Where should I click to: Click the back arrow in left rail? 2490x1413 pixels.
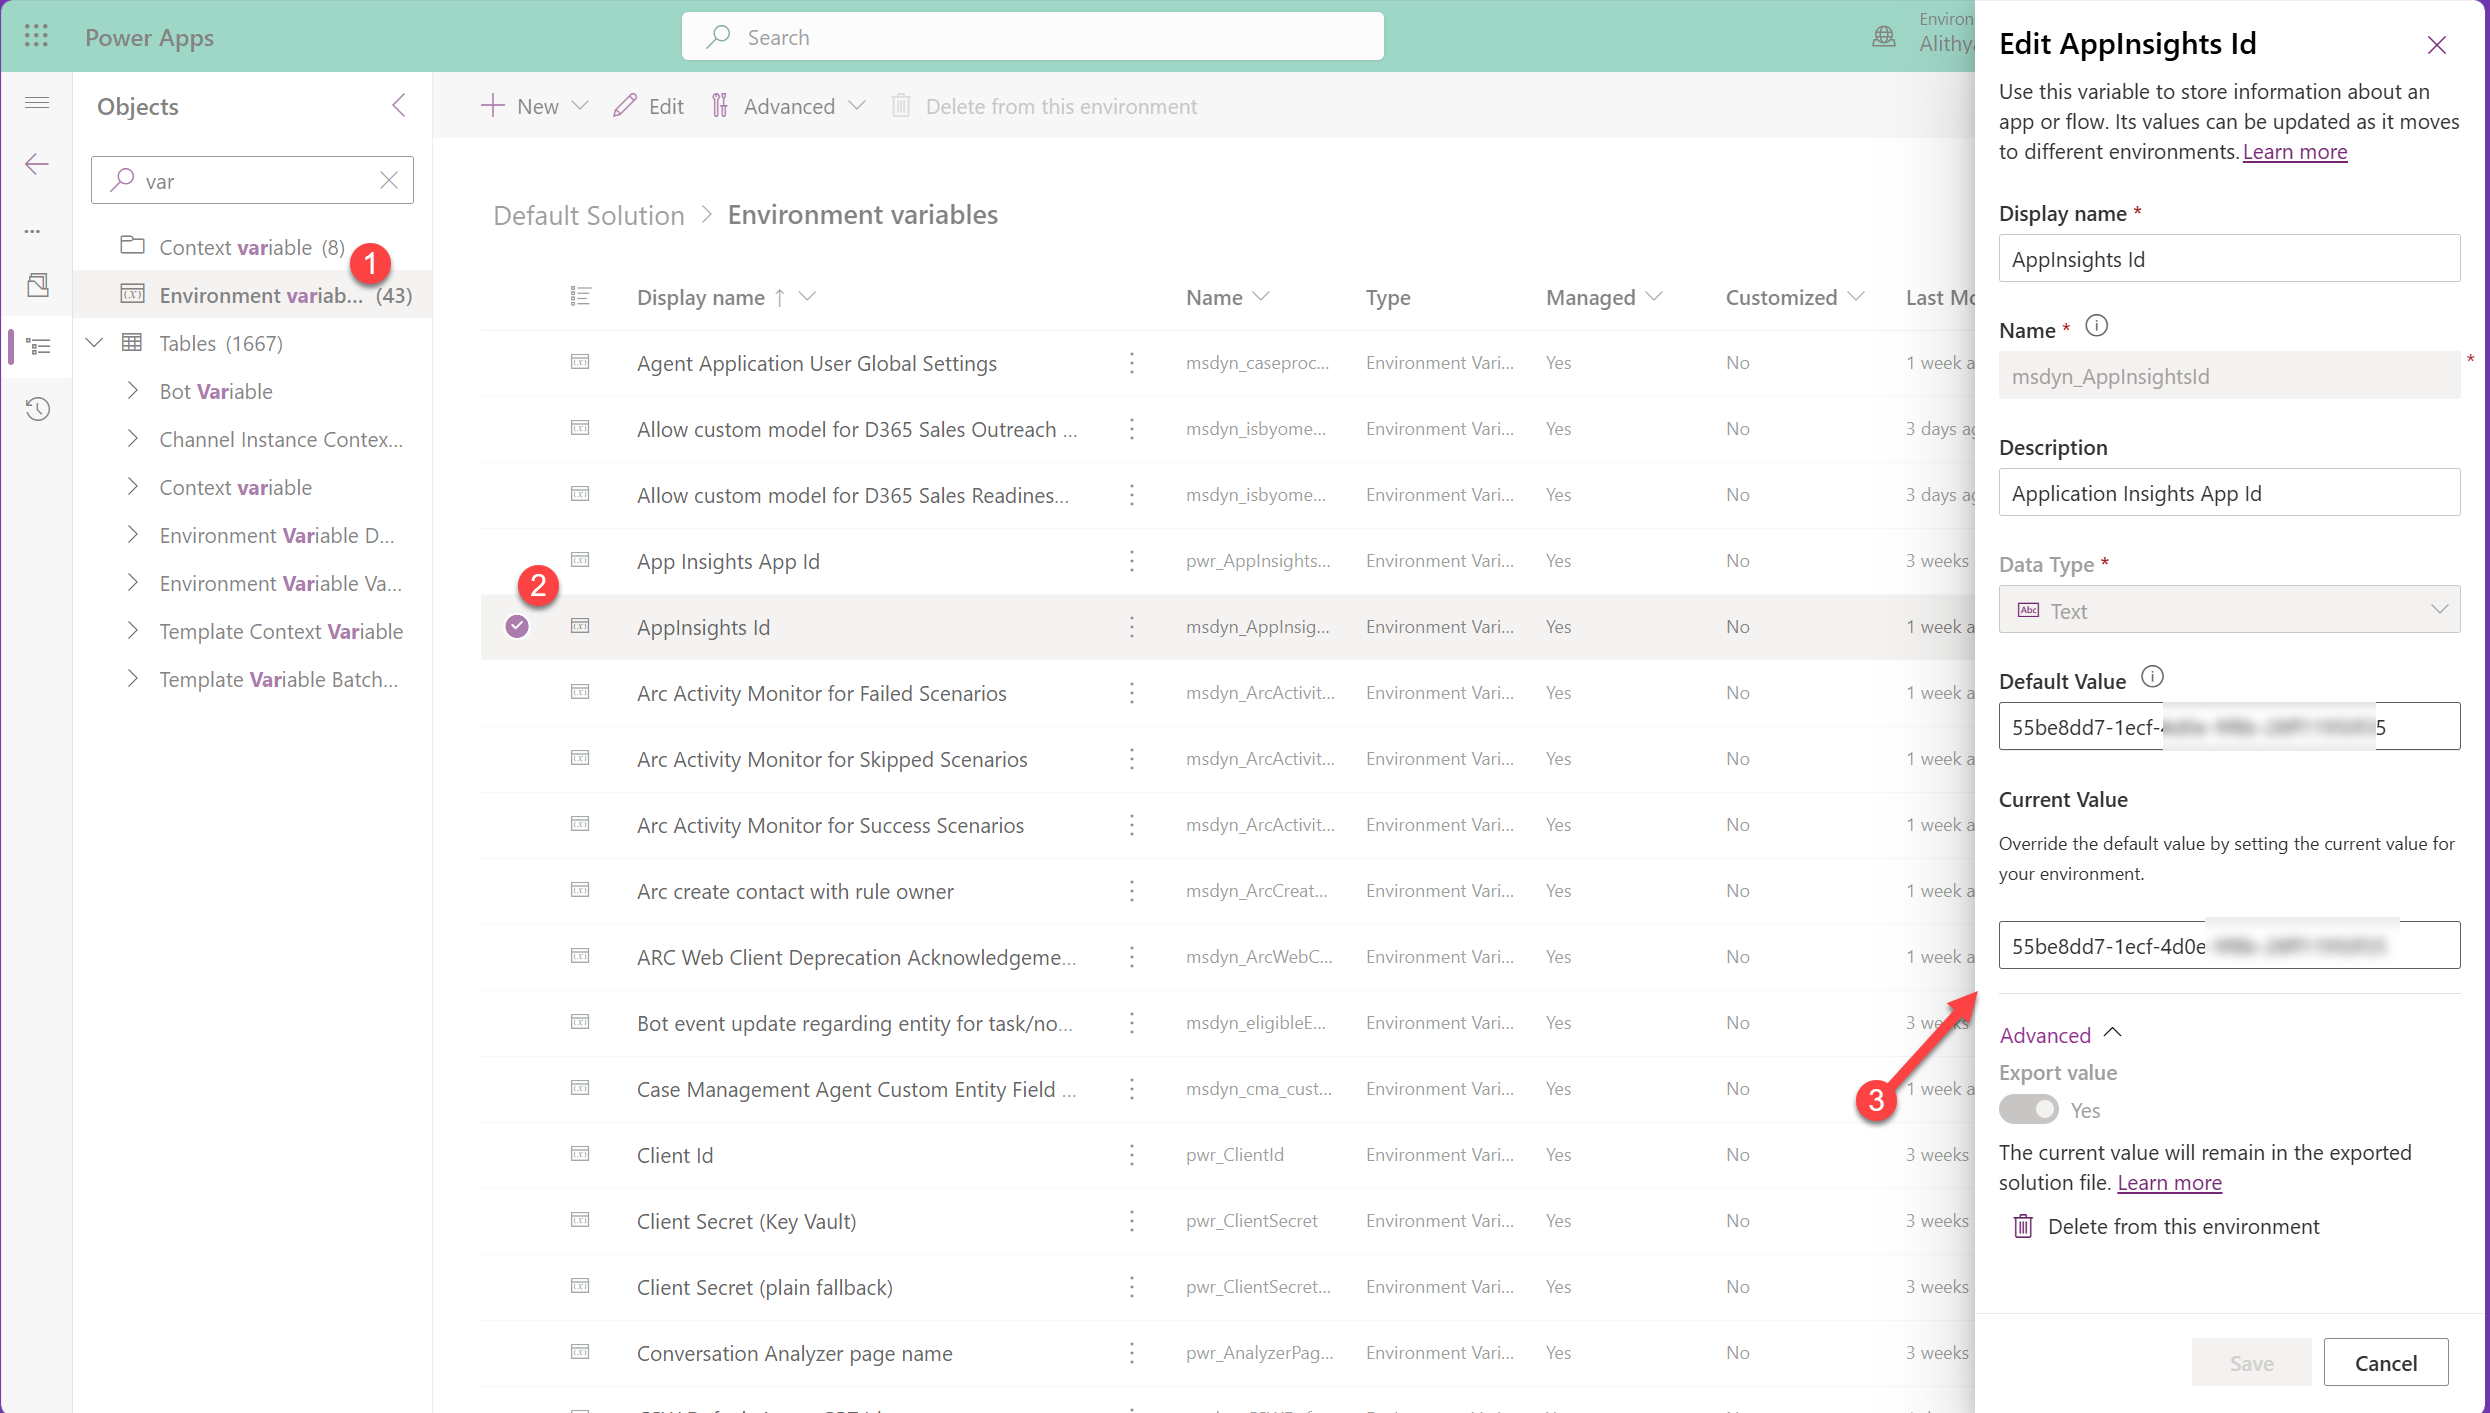click(x=37, y=164)
